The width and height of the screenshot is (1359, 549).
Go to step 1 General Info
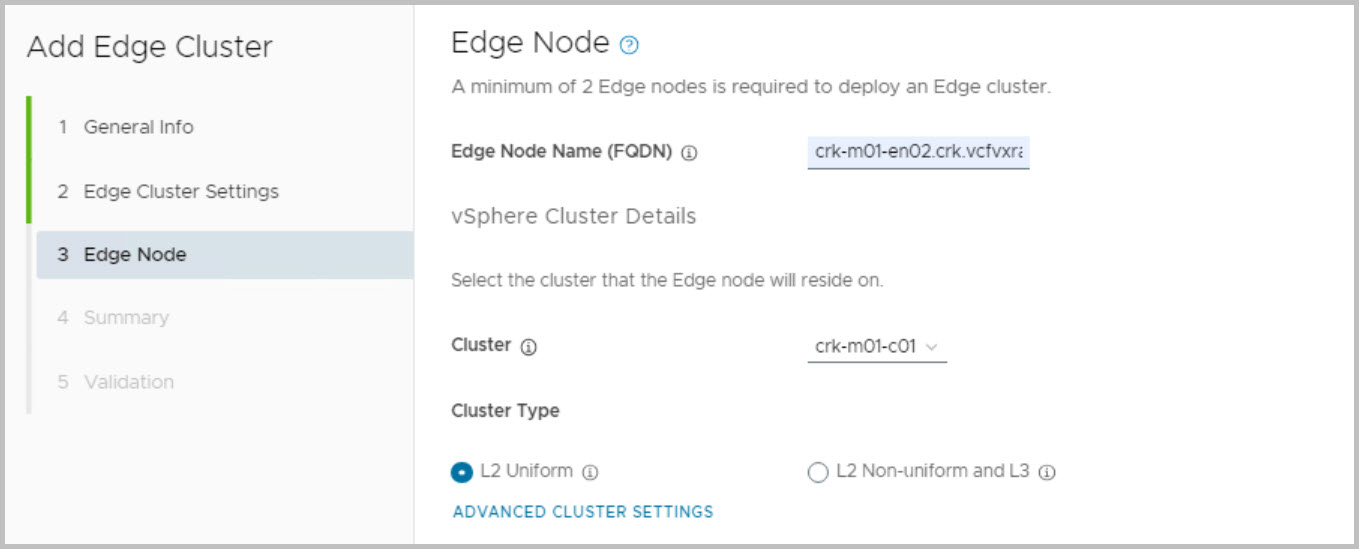click(x=138, y=127)
